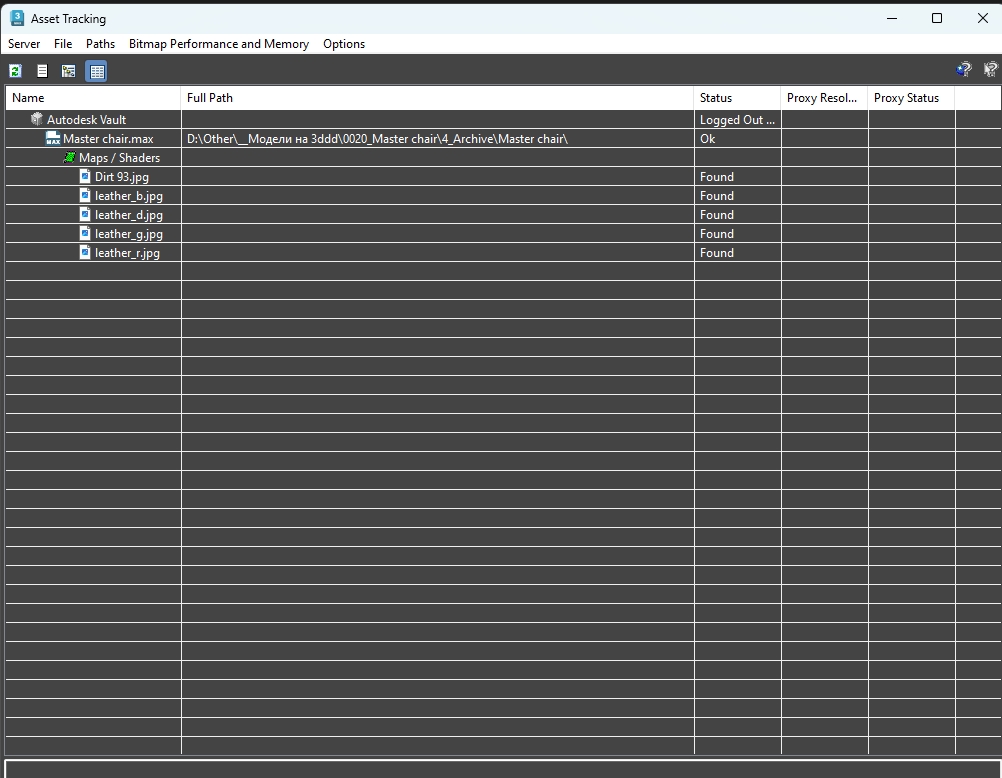Click 'Found' status of Dirt 93.jpg

[x=737, y=176]
